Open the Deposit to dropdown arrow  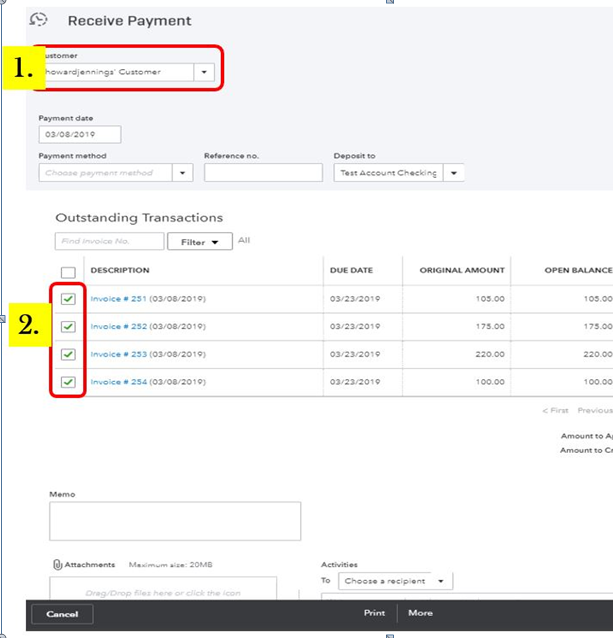454,173
